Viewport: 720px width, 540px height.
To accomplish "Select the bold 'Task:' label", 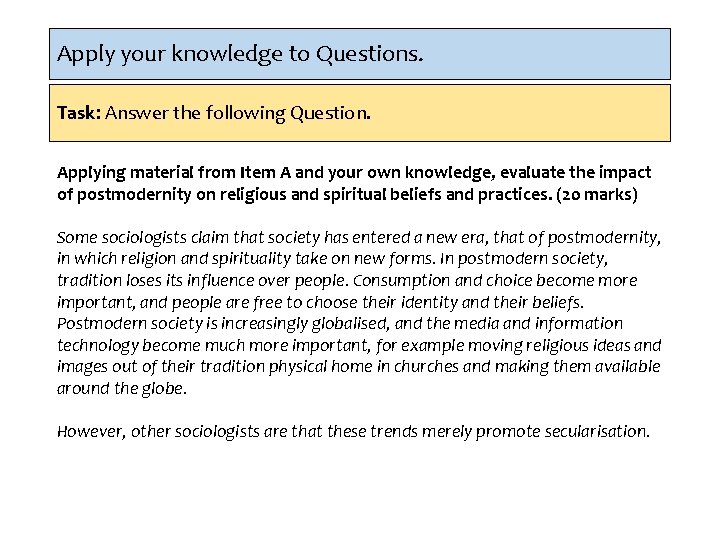I will [x=79, y=112].
